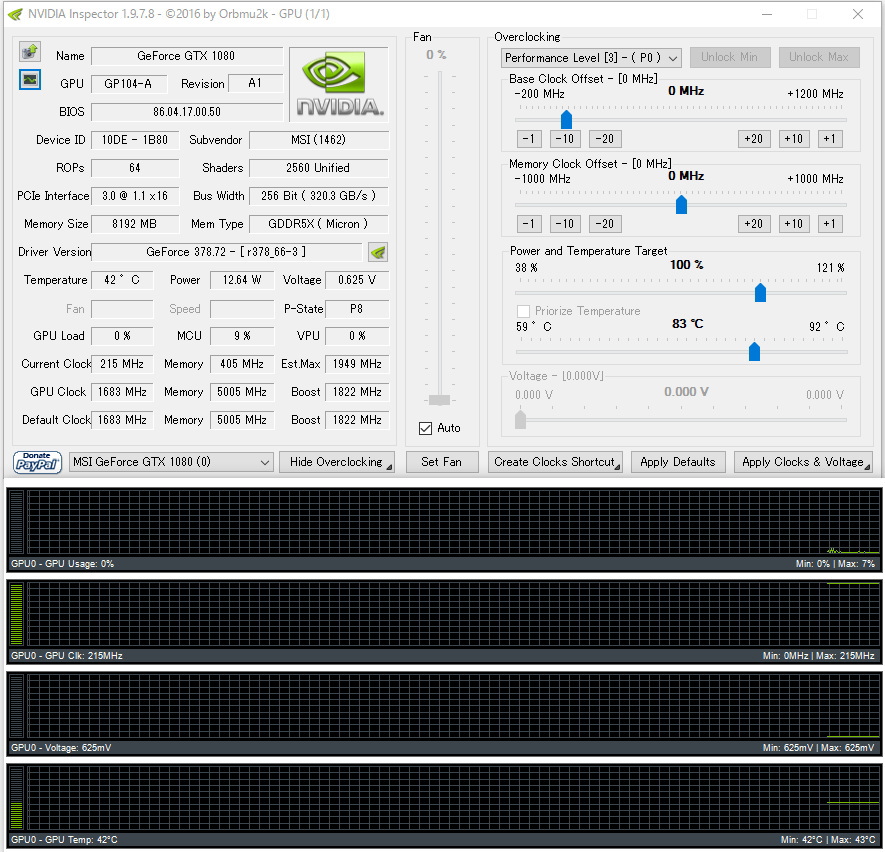This screenshot has height=852, width=885.
Task: Click the NVIDIA logo image
Action: (339, 85)
